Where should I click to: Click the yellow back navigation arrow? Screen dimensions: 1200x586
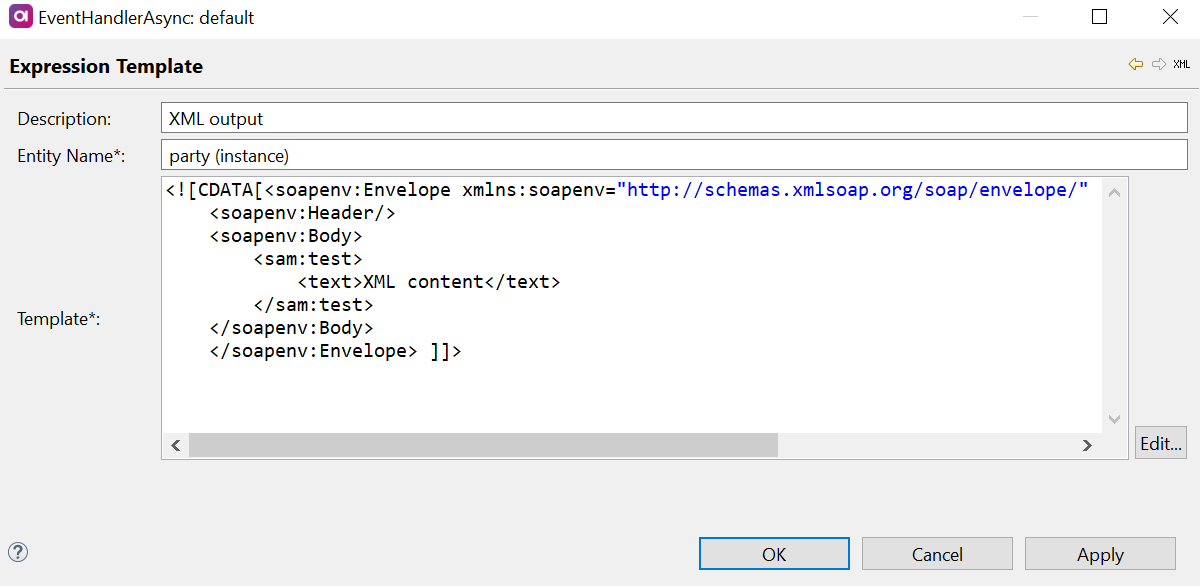[x=1135, y=64]
